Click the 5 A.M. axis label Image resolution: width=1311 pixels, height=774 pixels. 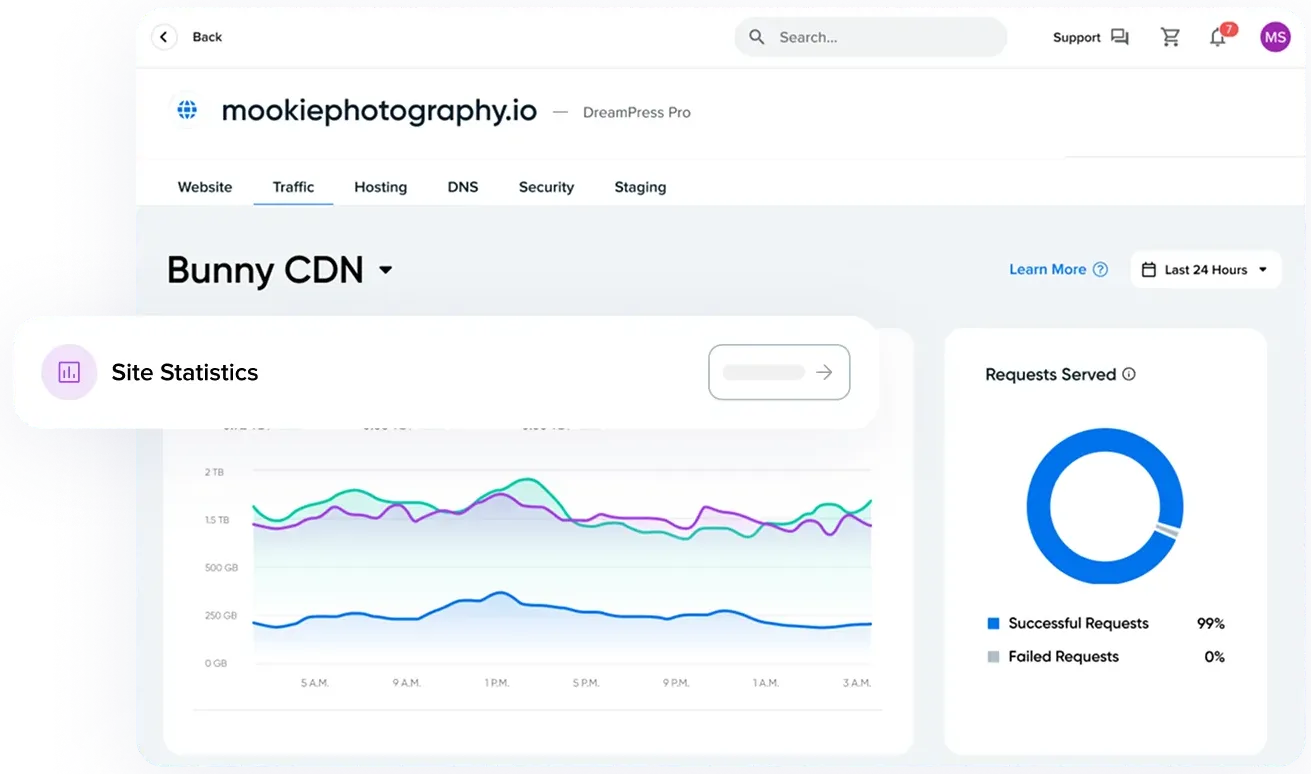pyautogui.click(x=315, y=683)
